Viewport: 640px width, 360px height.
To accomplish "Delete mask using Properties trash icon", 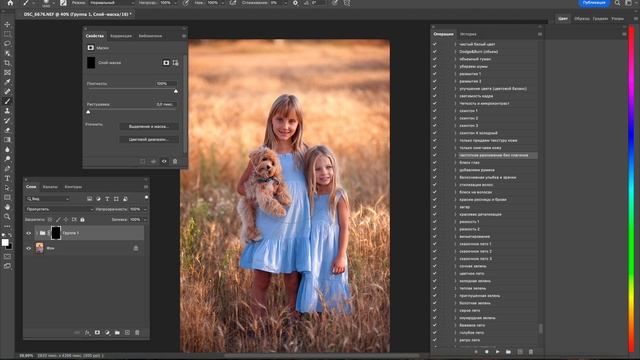I will [175, 162].
